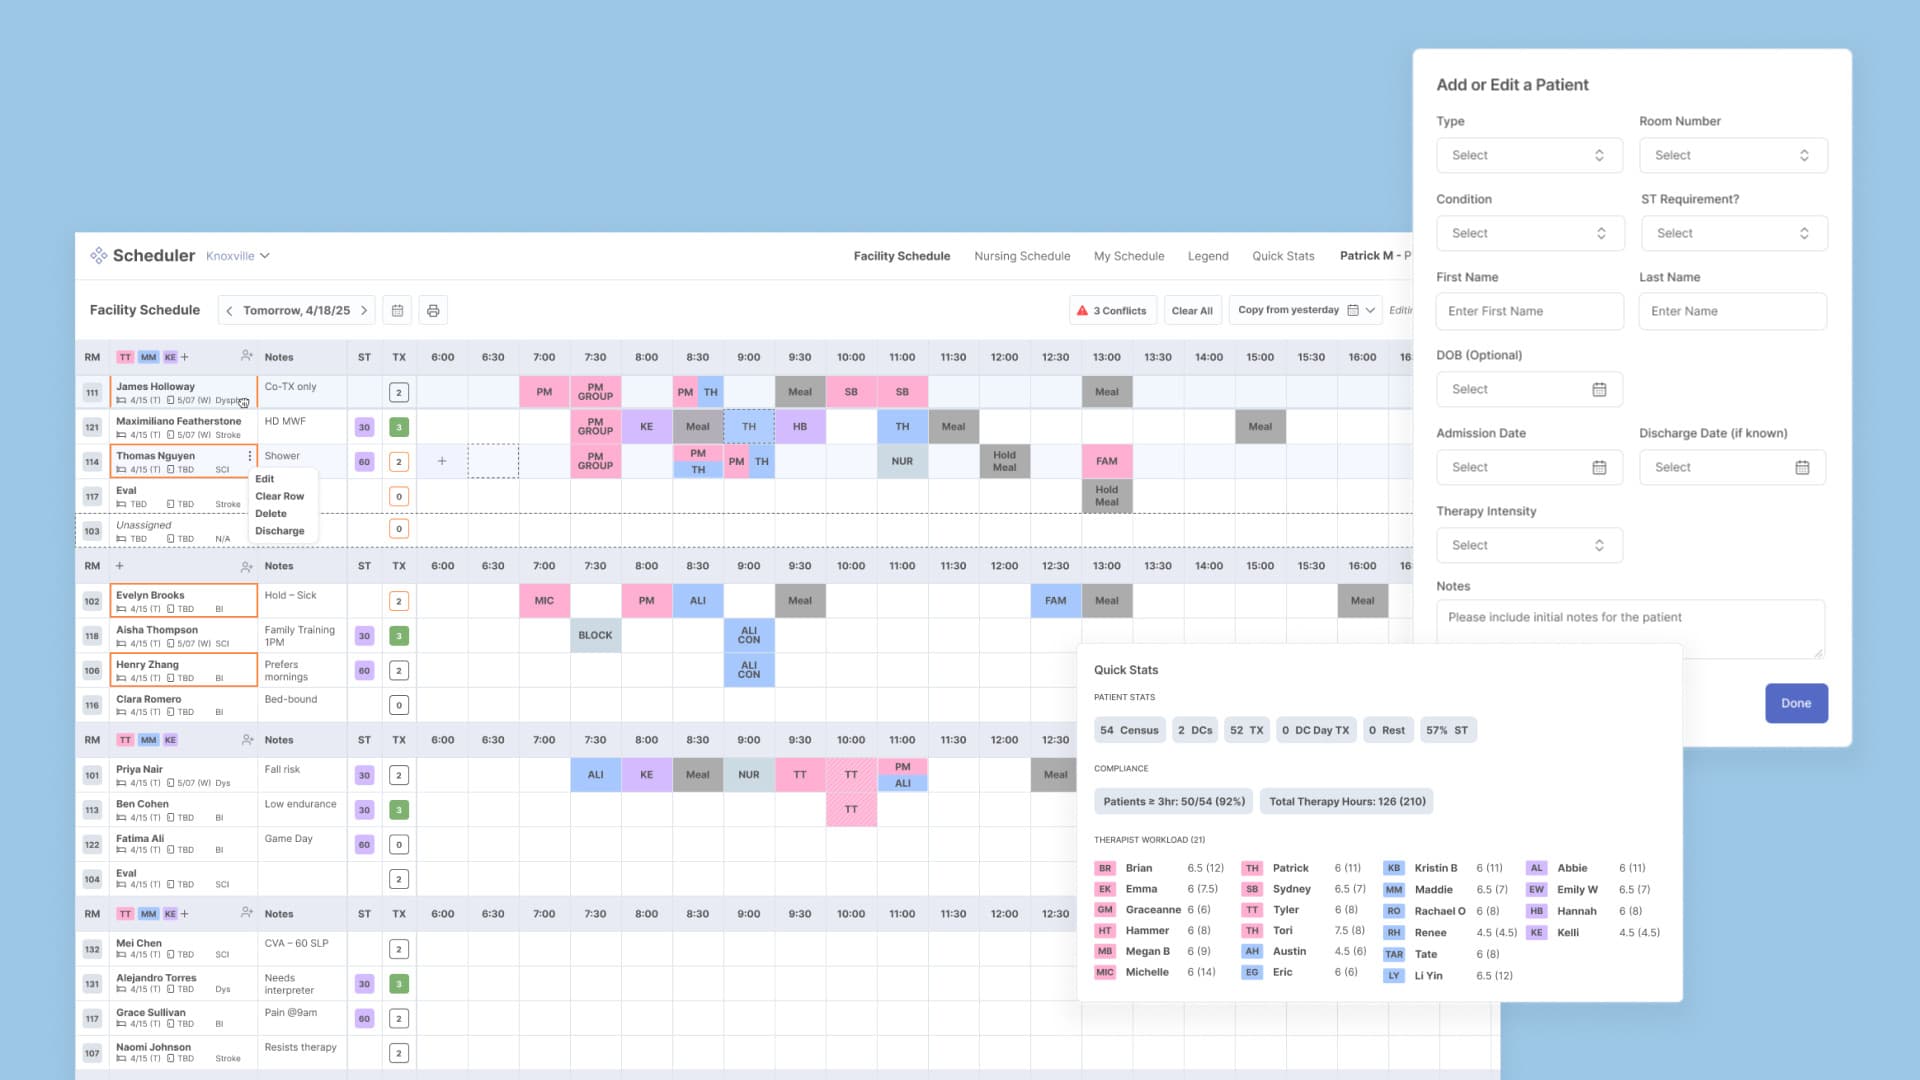Viewport: 1920px width, 1080px height.
Task: Open the calendar date picker icon
Action: pos(397,311)
